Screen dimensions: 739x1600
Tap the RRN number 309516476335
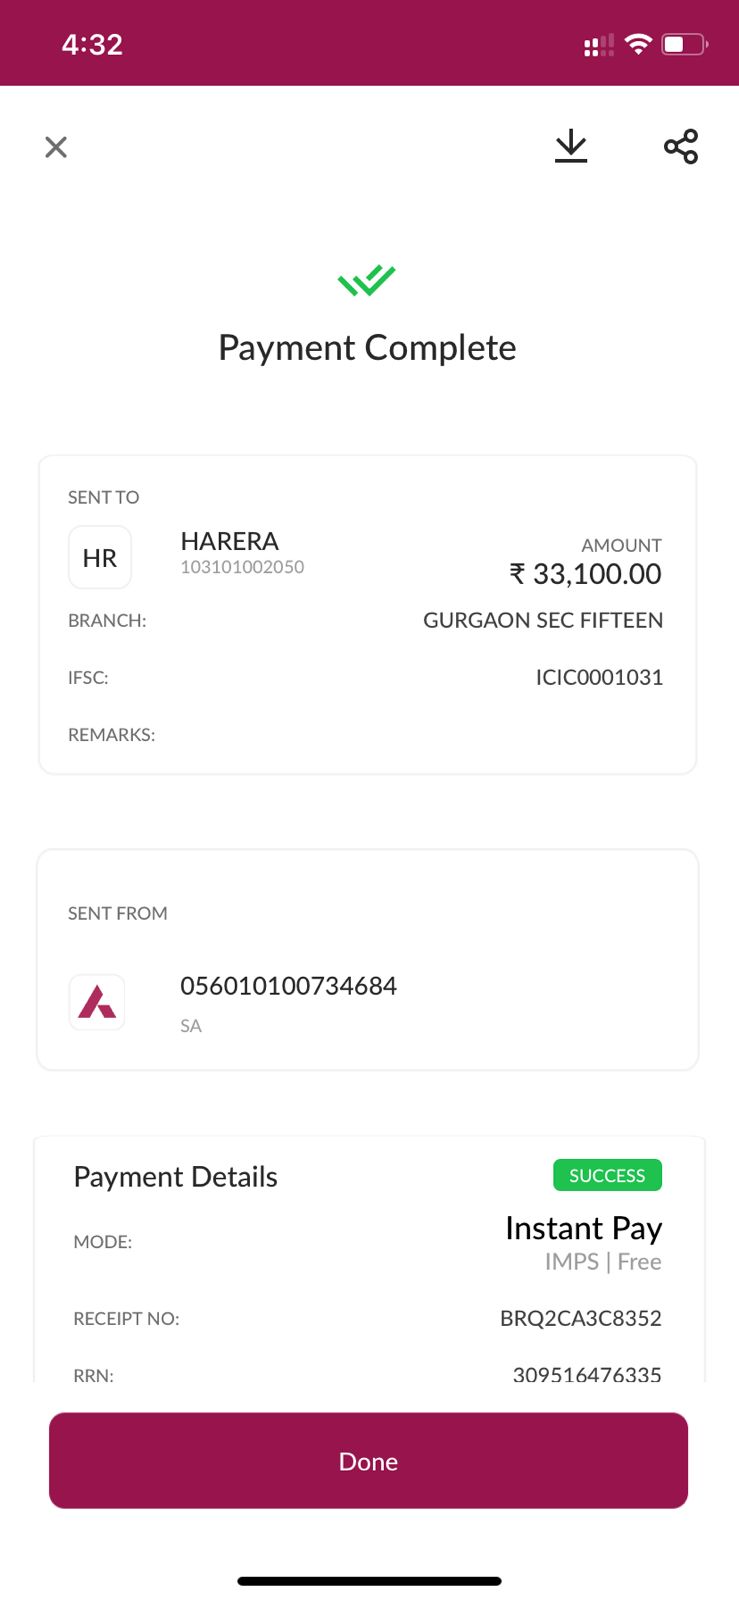pyautogui.click(x=586, y=1374)
